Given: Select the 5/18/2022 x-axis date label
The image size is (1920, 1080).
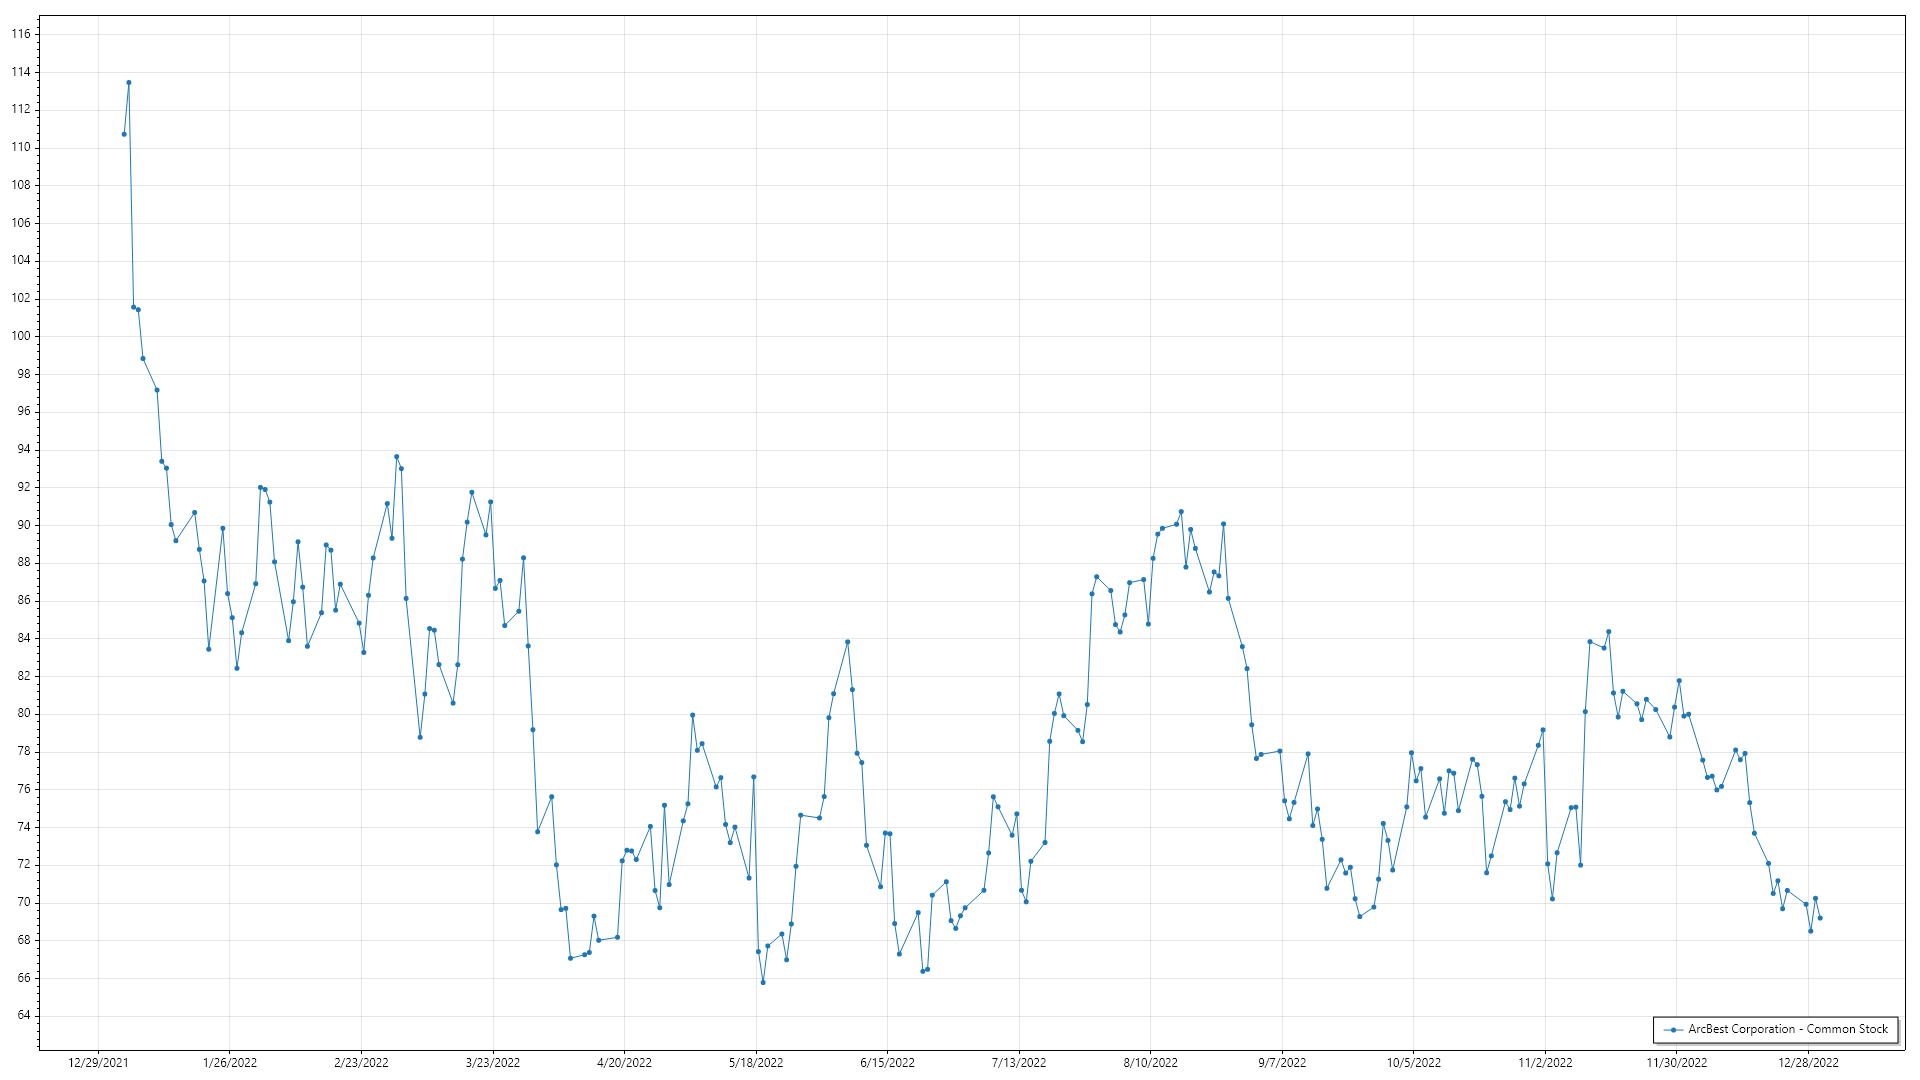Looking at the screenshot, I should [x=756, y=1063].
